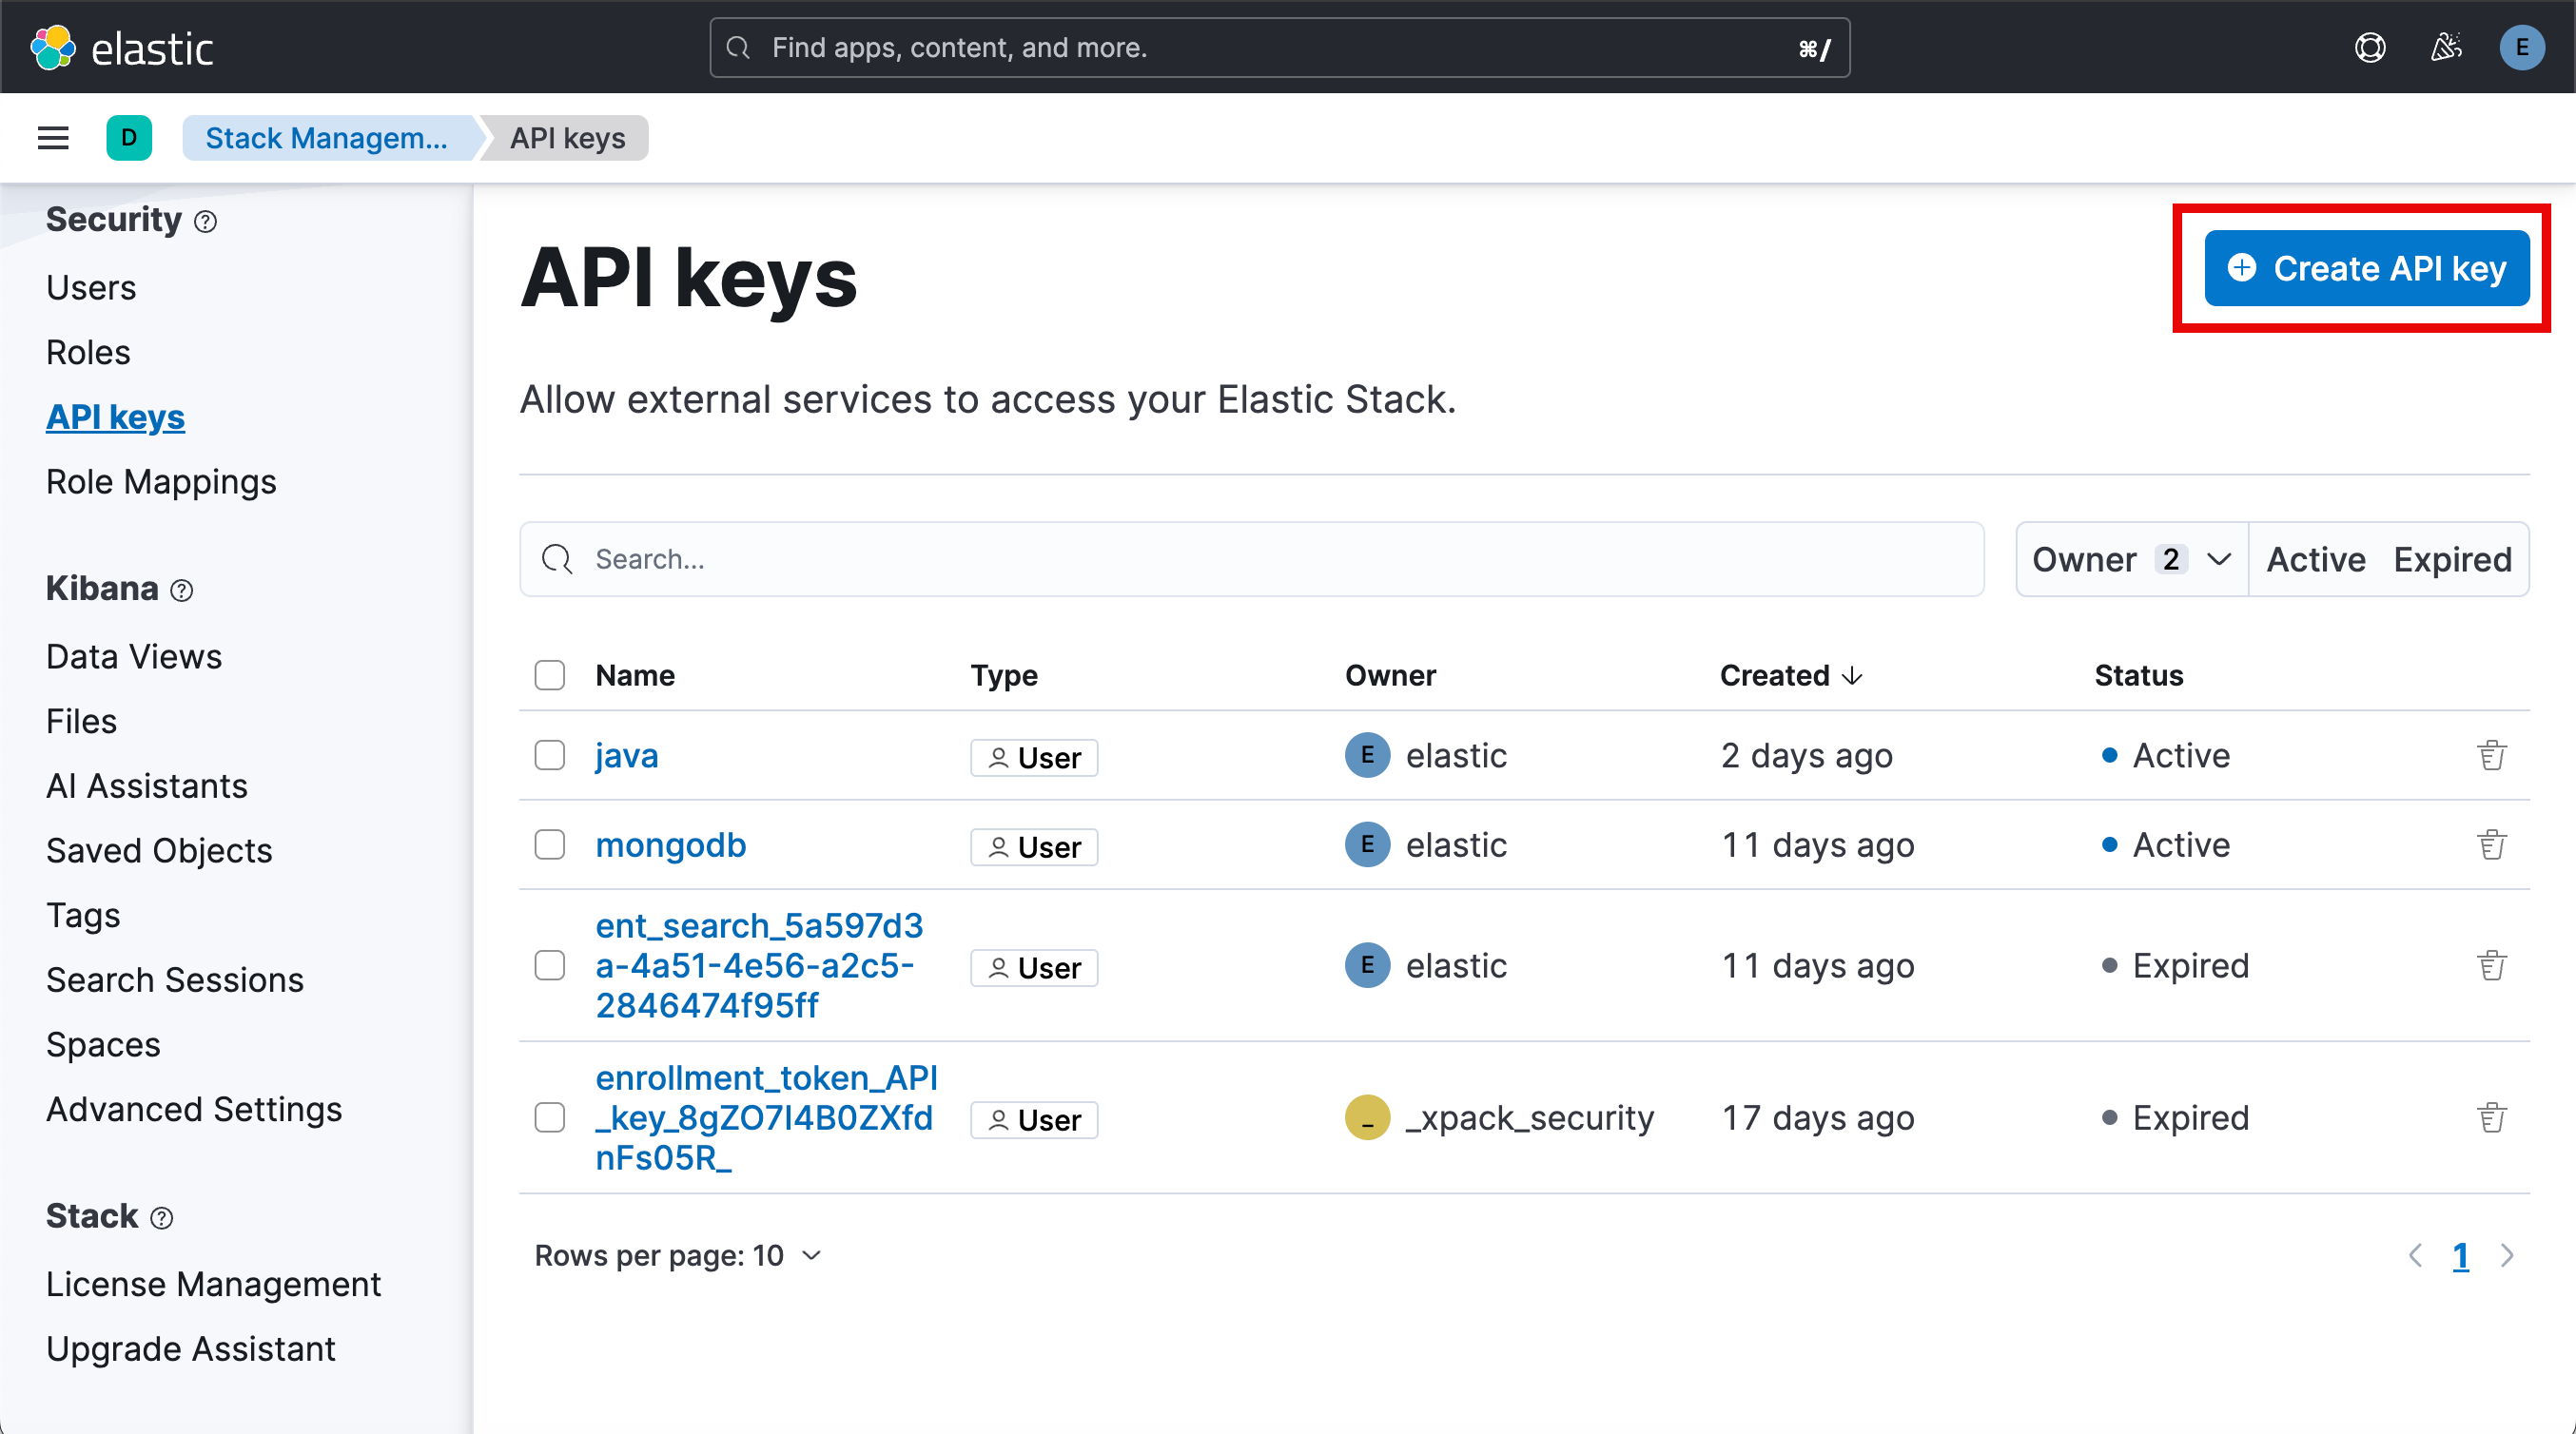Open Role Mappings in the sidebar
This screenshot has height=1434, width=2576.
[x=161, y=481]
